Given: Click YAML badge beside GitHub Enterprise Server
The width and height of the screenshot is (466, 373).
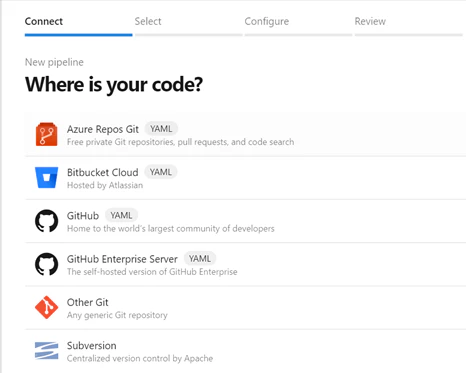Looking at the screenshot, I should point(200,259).
